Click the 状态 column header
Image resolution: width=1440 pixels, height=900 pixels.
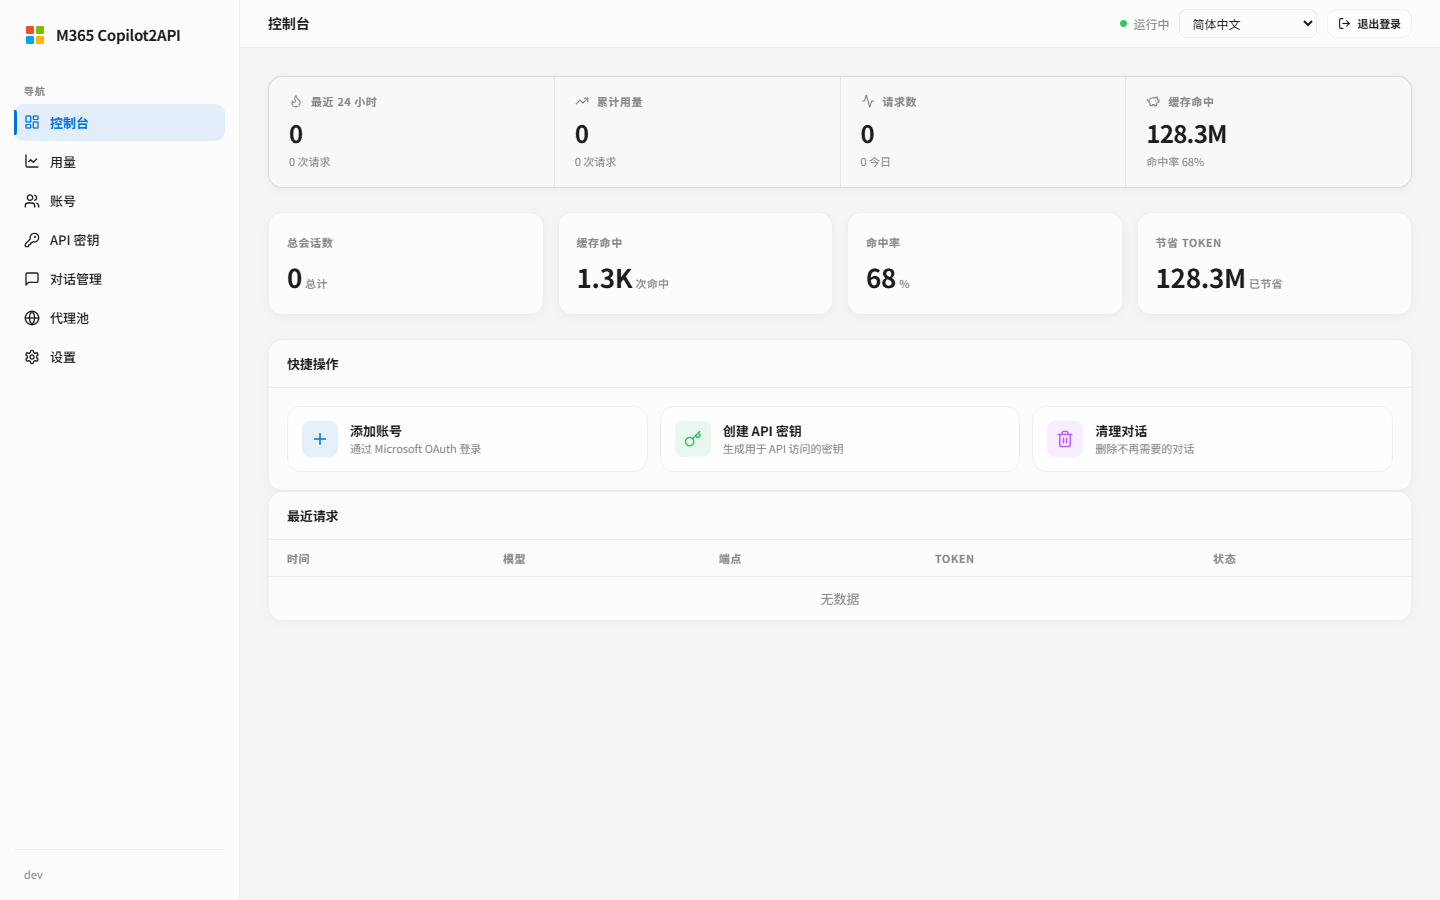pos(1224,559)
